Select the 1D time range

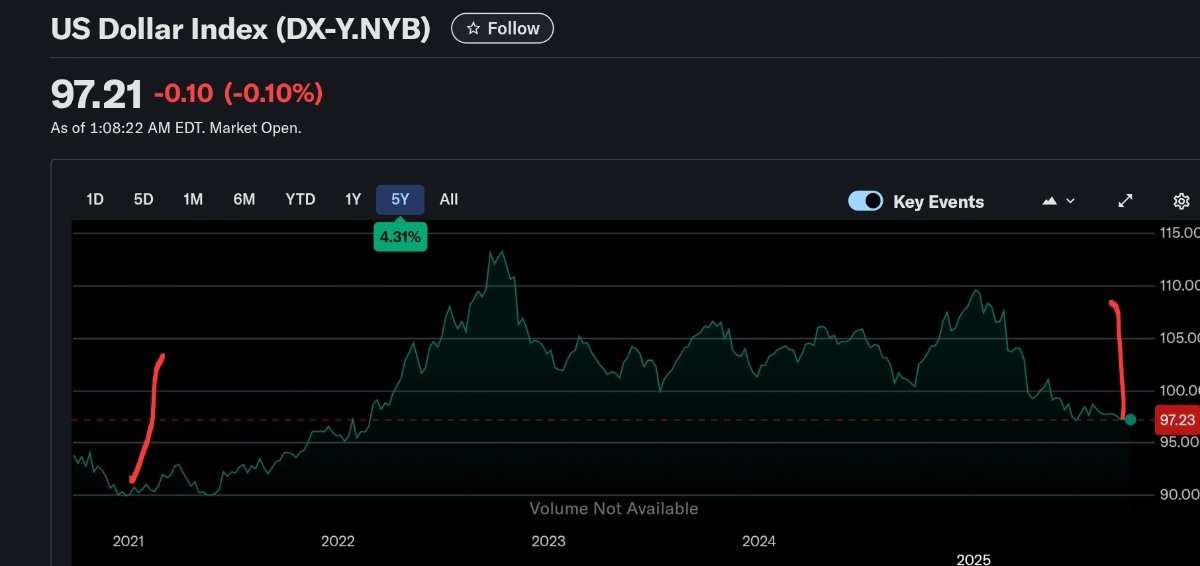pyautogui.click(x=95, y=199)
